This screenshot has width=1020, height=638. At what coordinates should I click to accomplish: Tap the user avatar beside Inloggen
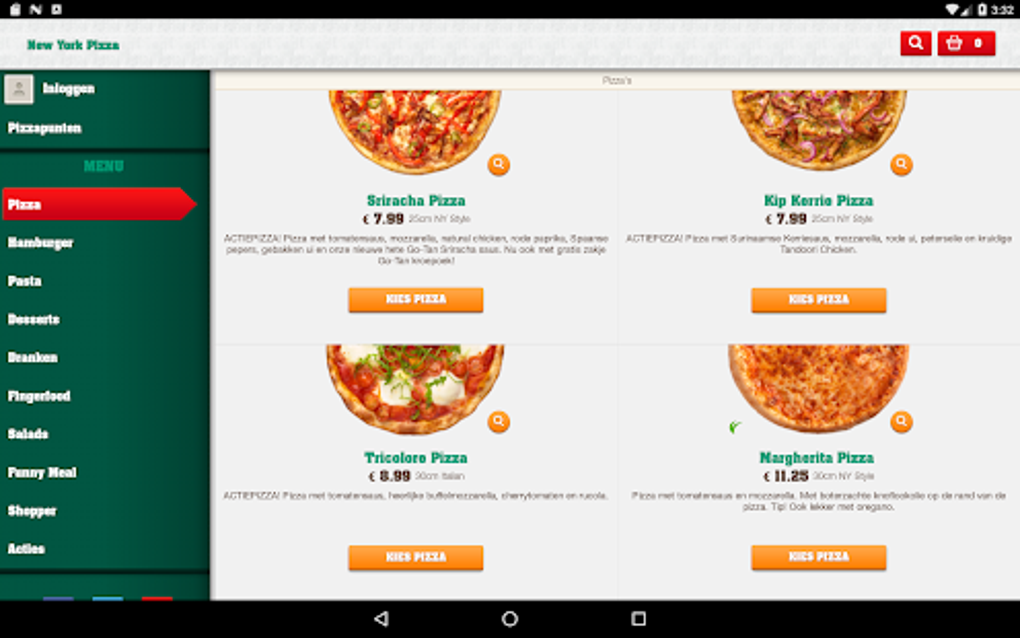[19, 89]
